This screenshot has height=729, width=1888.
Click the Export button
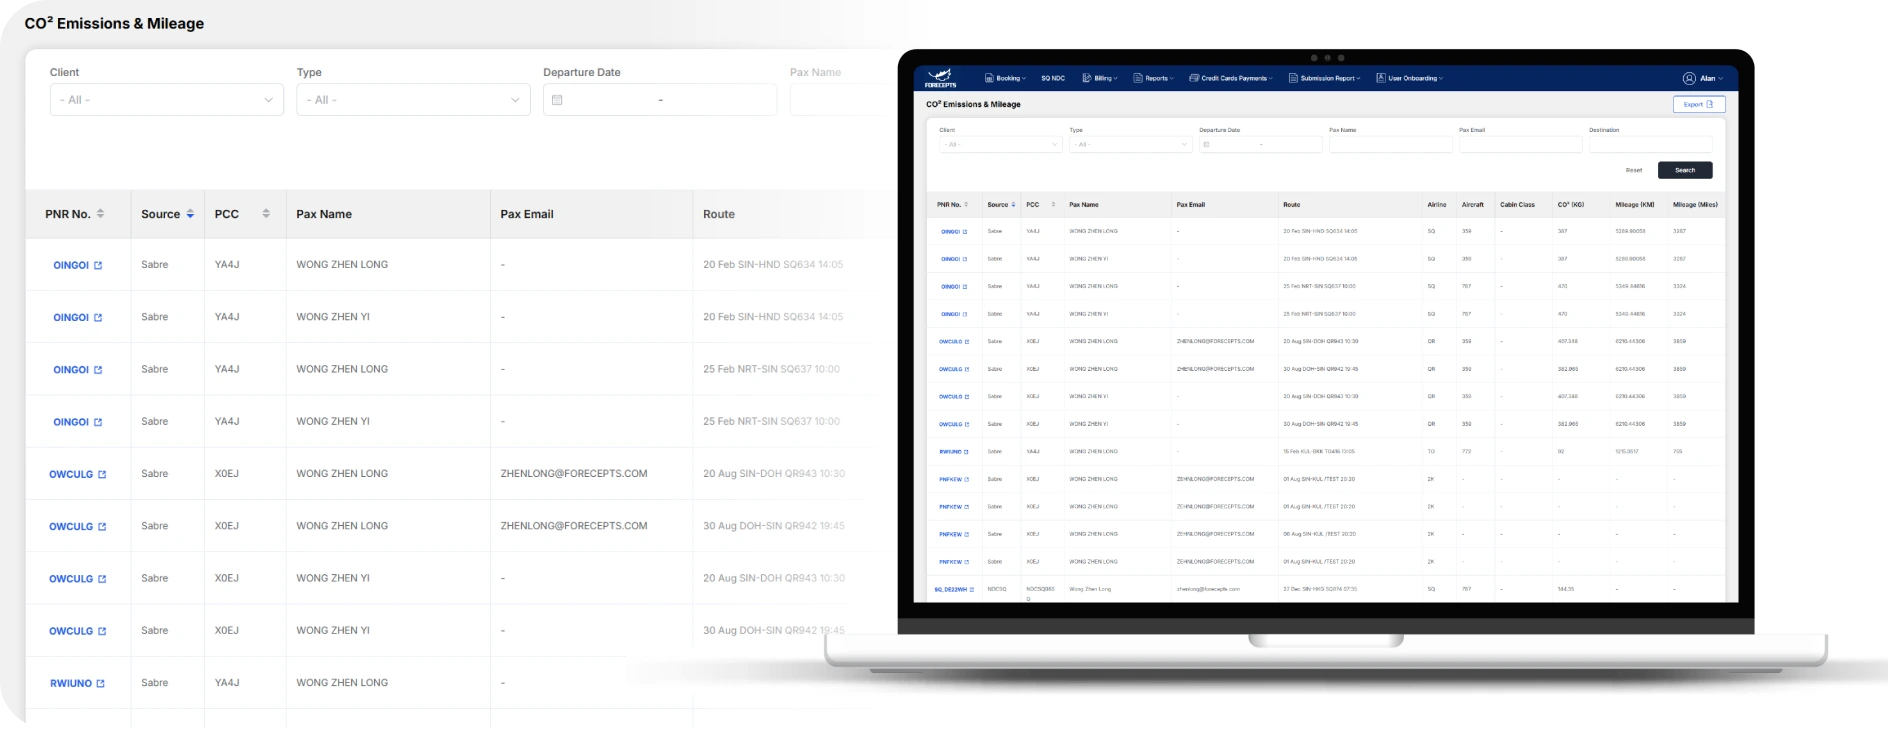[1698, 104]
